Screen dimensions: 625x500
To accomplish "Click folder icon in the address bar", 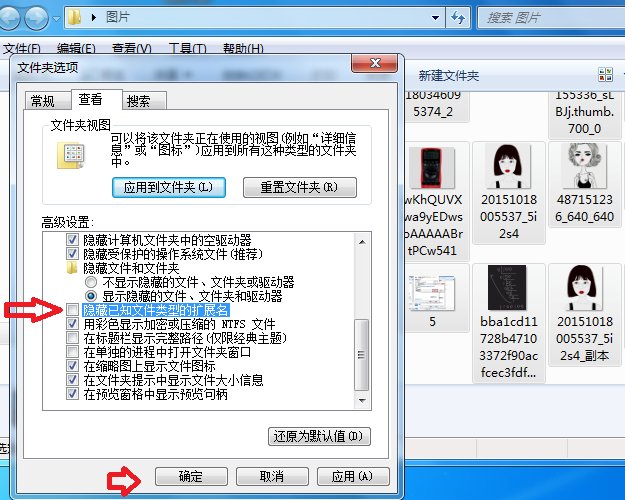I will coord(75,18).
